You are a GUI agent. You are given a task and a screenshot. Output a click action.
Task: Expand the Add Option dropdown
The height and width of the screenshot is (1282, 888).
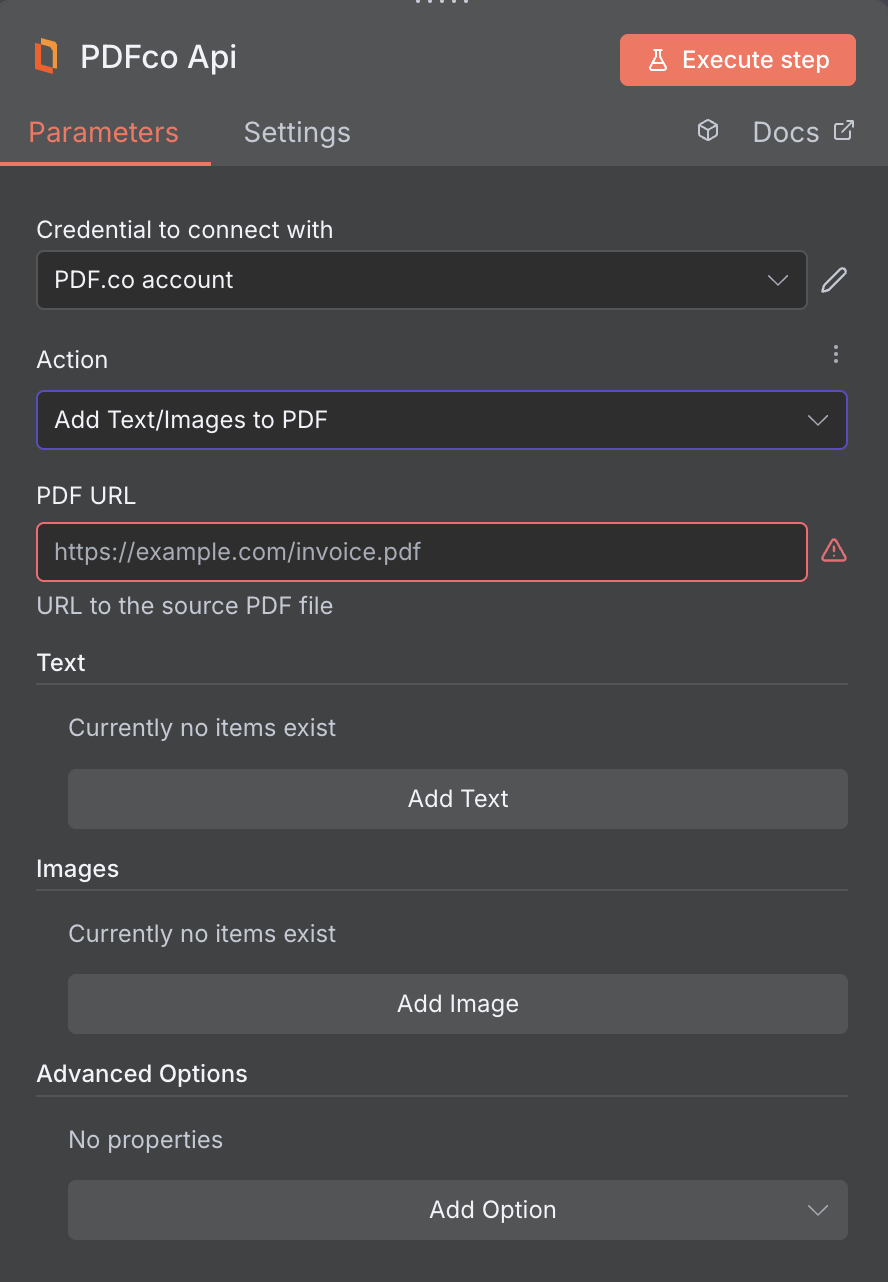(x=458, y=1210)
